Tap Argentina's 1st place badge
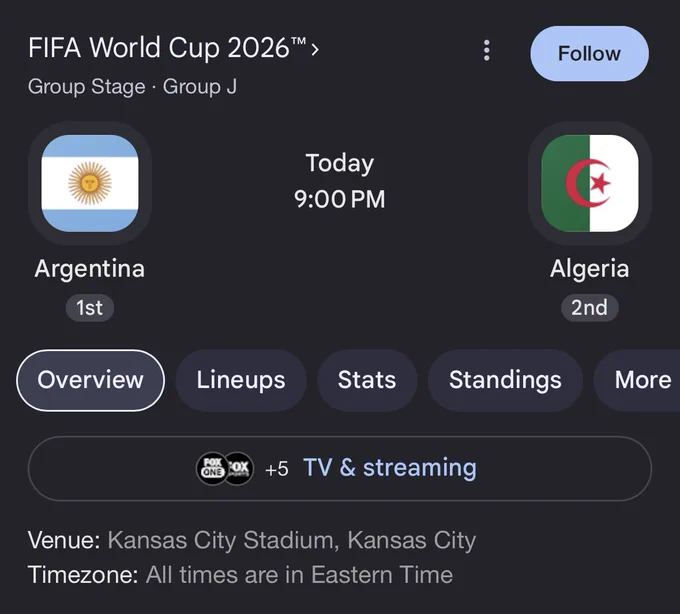The height and width of the screenshot is (614, 680). tap(90, 308)
